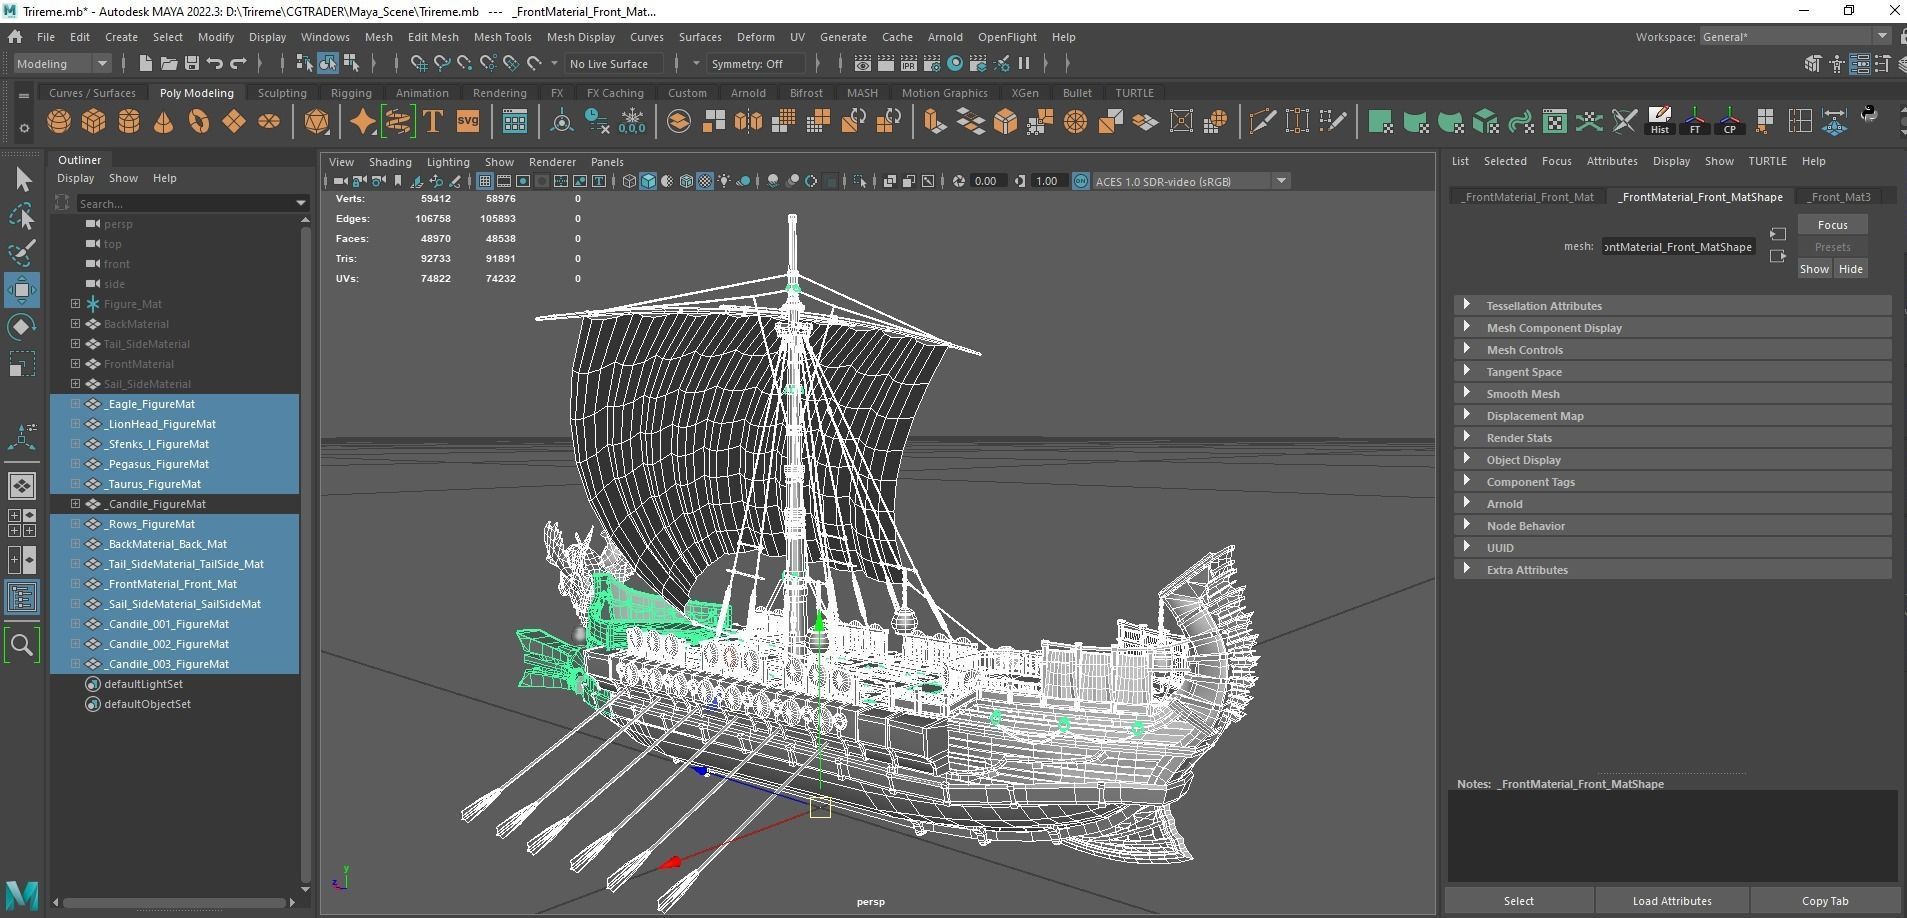Click the Notes text area

[x=1672, y=836]
